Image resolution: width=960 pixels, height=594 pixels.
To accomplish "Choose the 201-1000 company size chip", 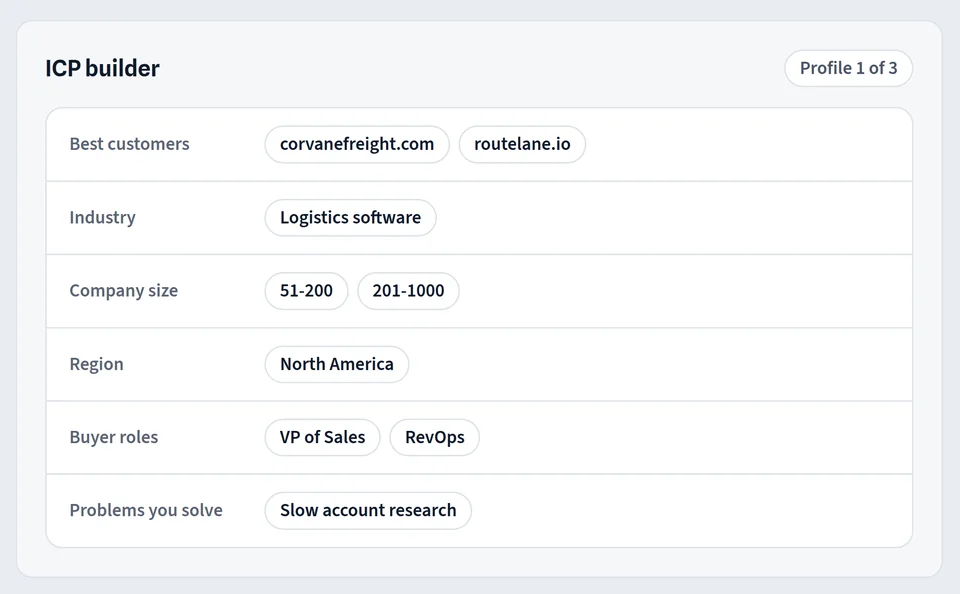I will point(408,291).
